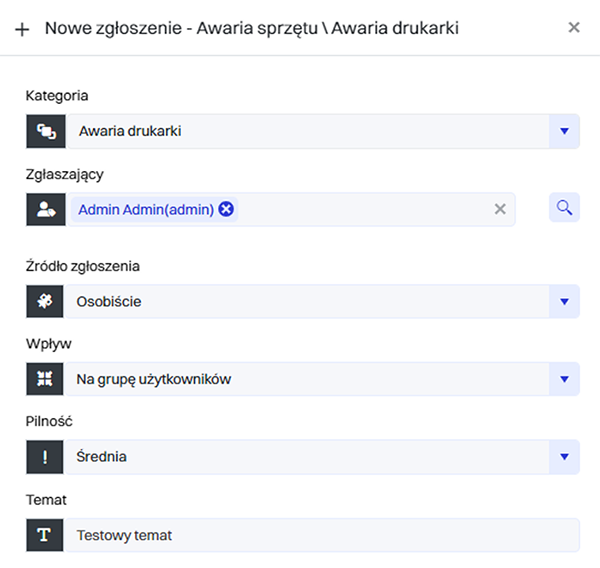Click the Wpływ field icon
The width and height of the screenshot is (600, 568).
(45, 379)
